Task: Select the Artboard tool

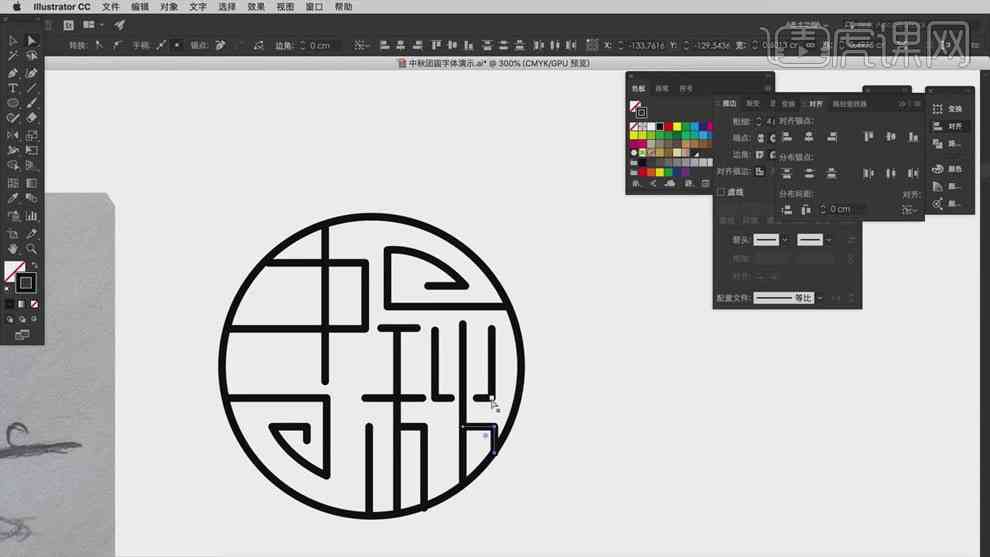Action: tap(13, 234)
